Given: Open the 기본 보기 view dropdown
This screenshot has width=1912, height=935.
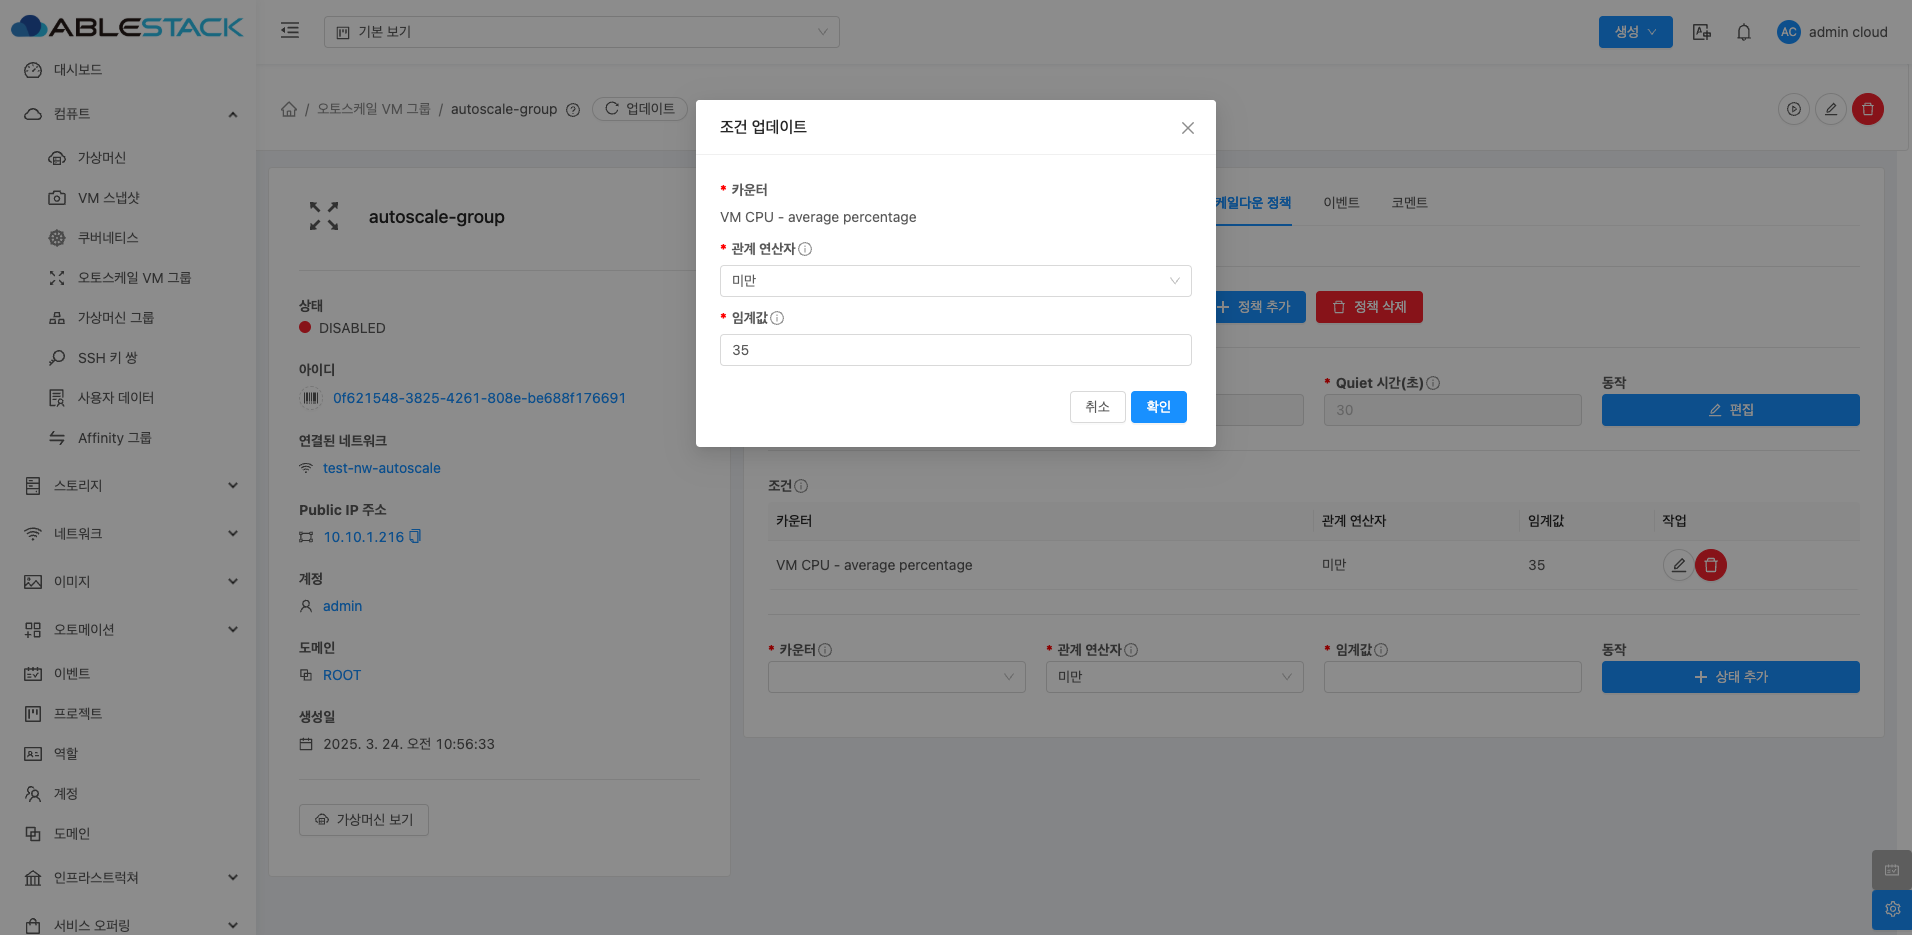Looking at the screenshot, I should click(581, 32).
